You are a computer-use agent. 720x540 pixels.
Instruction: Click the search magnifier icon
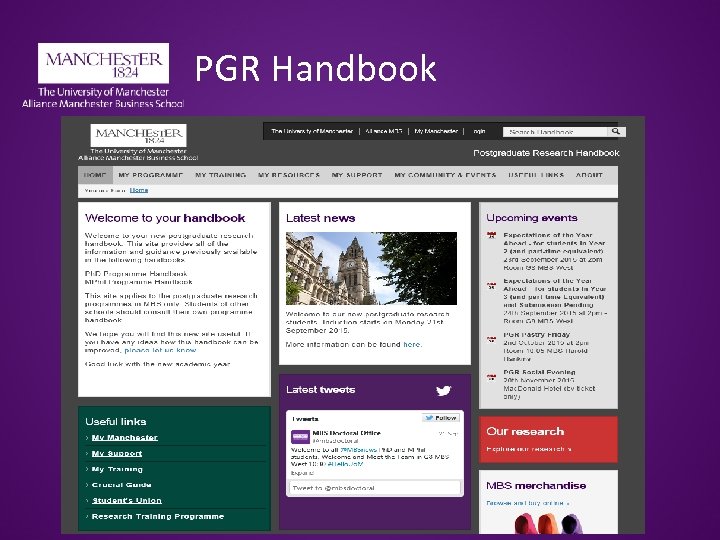point(616,131)
